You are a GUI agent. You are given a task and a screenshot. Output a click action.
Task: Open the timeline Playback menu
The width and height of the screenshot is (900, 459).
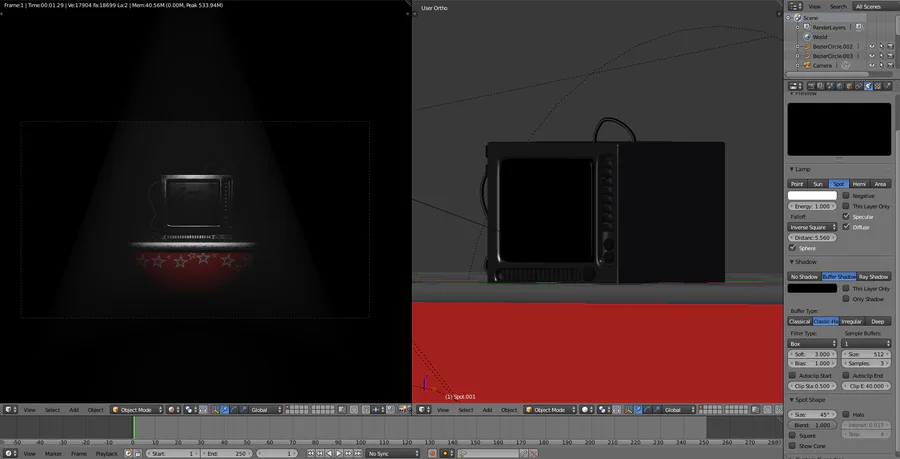point(106,453)
